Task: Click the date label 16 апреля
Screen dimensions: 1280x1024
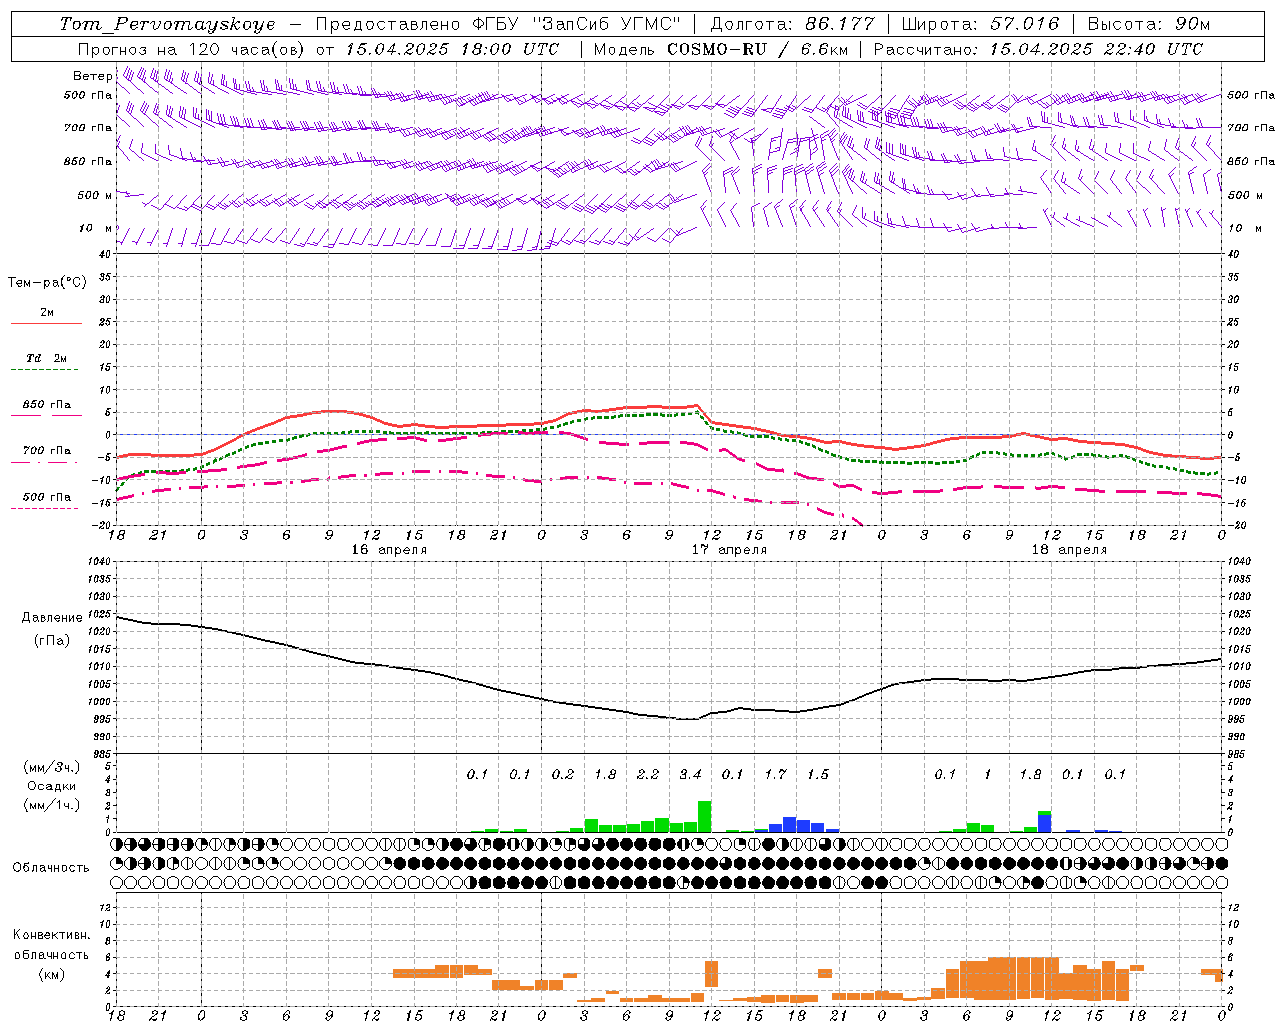Action: 389,550
